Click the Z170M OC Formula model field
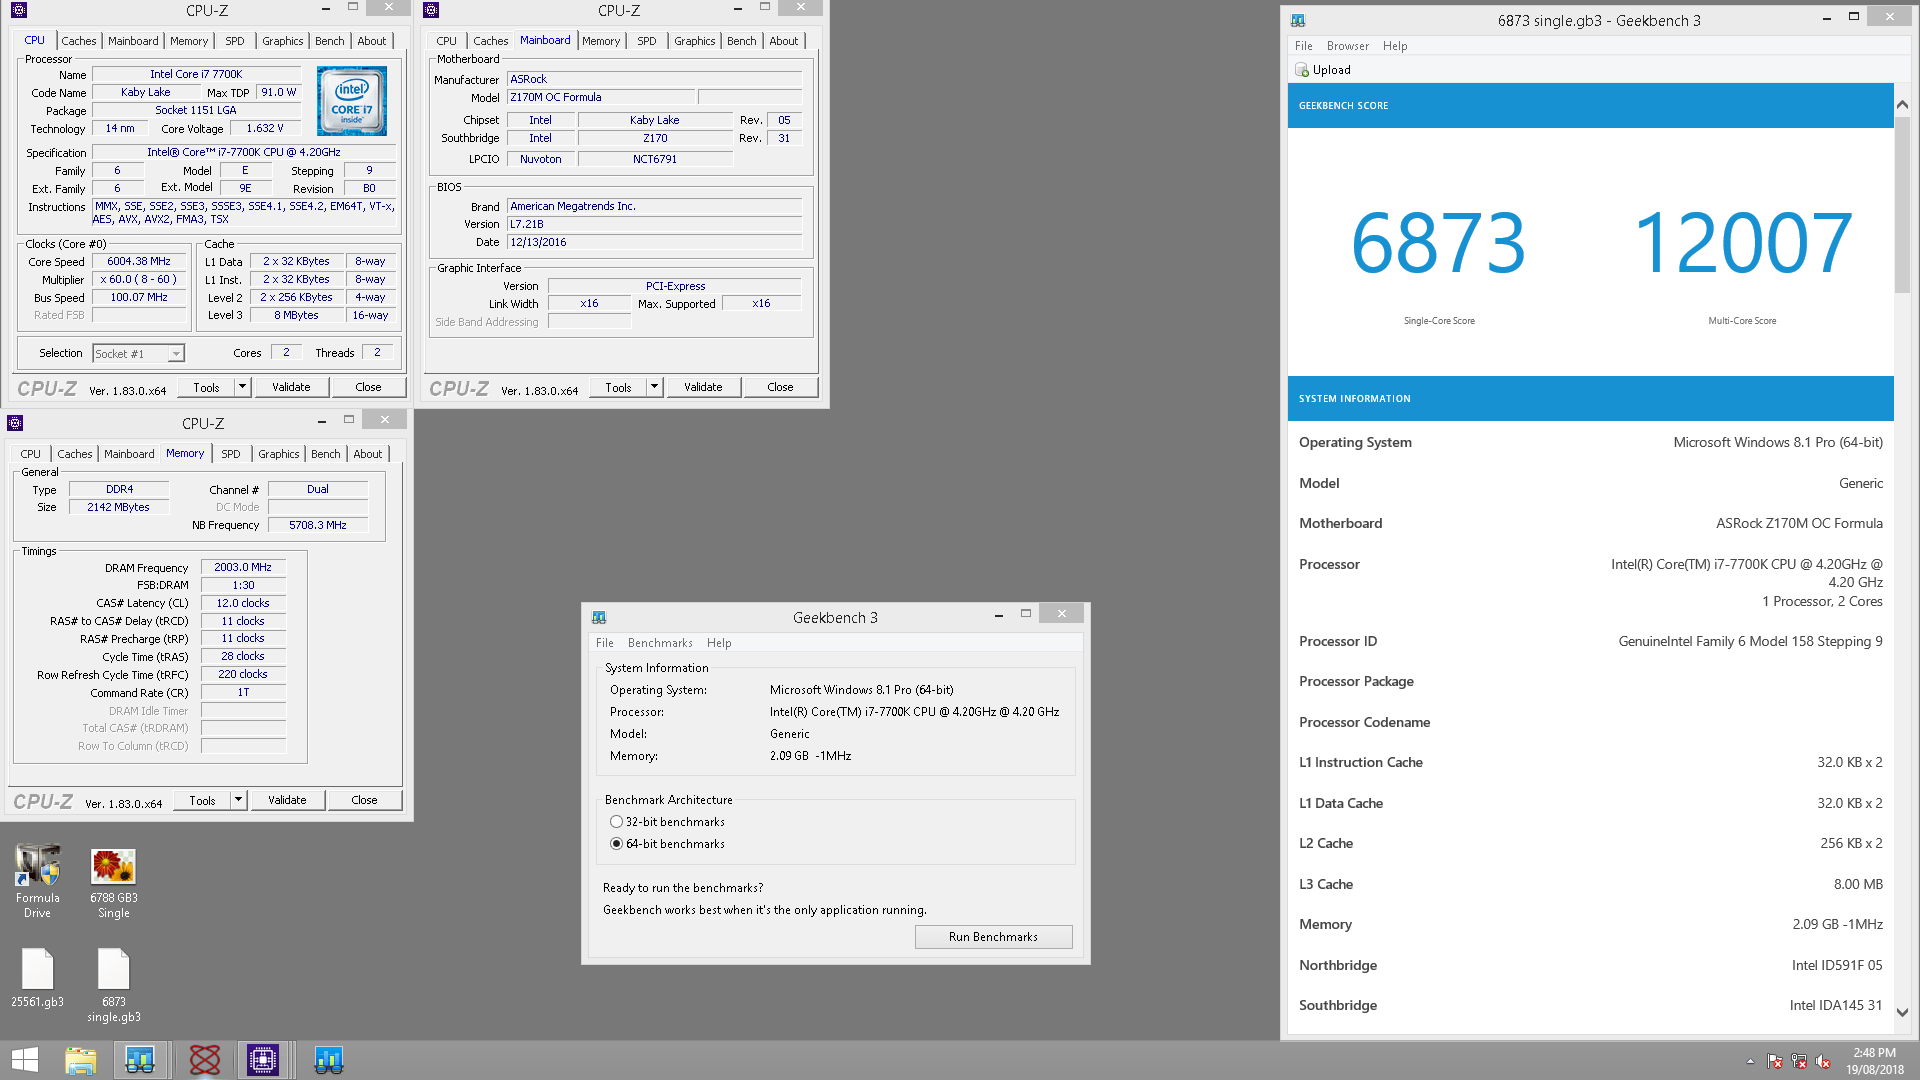 pos(600,98)
